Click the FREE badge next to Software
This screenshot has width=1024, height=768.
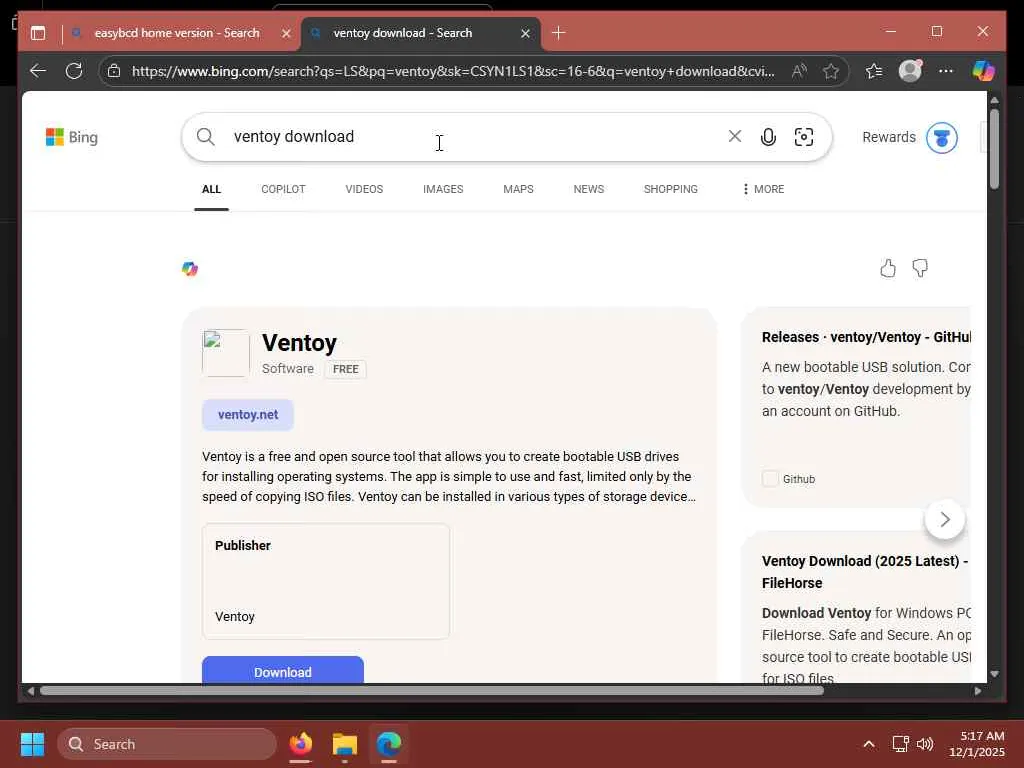[x=345, y=369]
